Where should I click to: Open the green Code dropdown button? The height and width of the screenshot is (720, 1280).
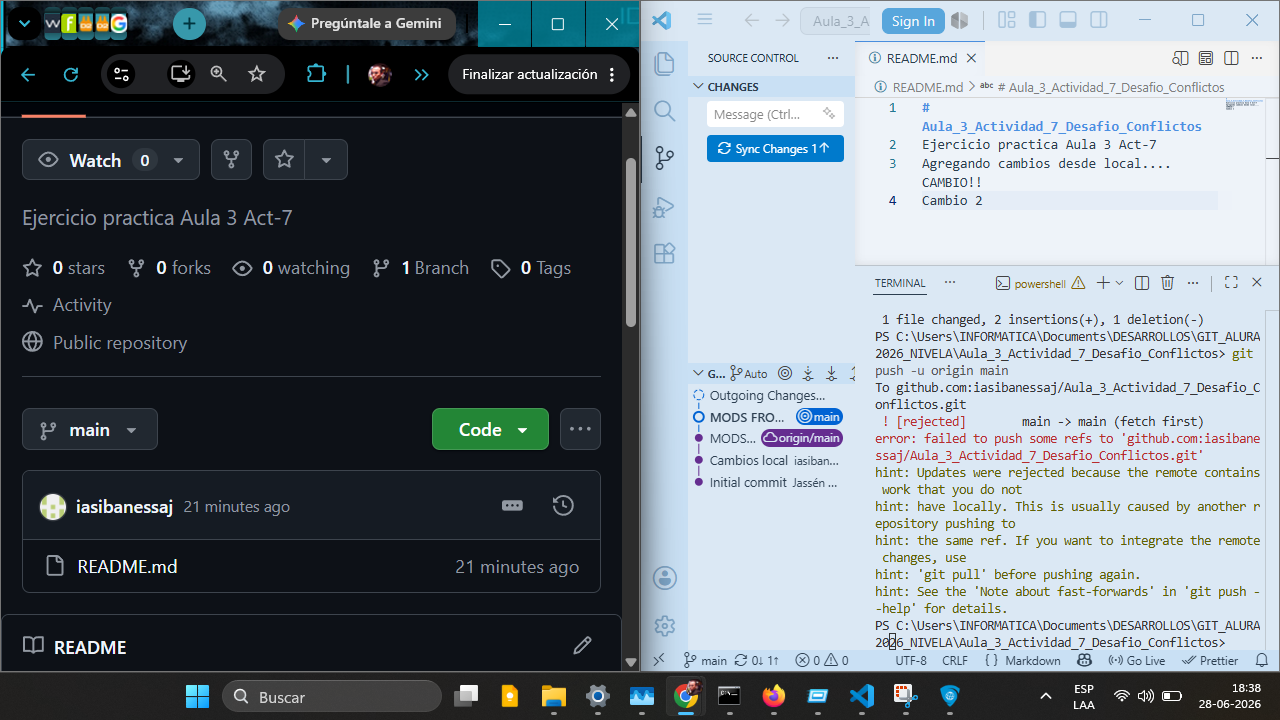pyautogui.click(x=490, y=429)
